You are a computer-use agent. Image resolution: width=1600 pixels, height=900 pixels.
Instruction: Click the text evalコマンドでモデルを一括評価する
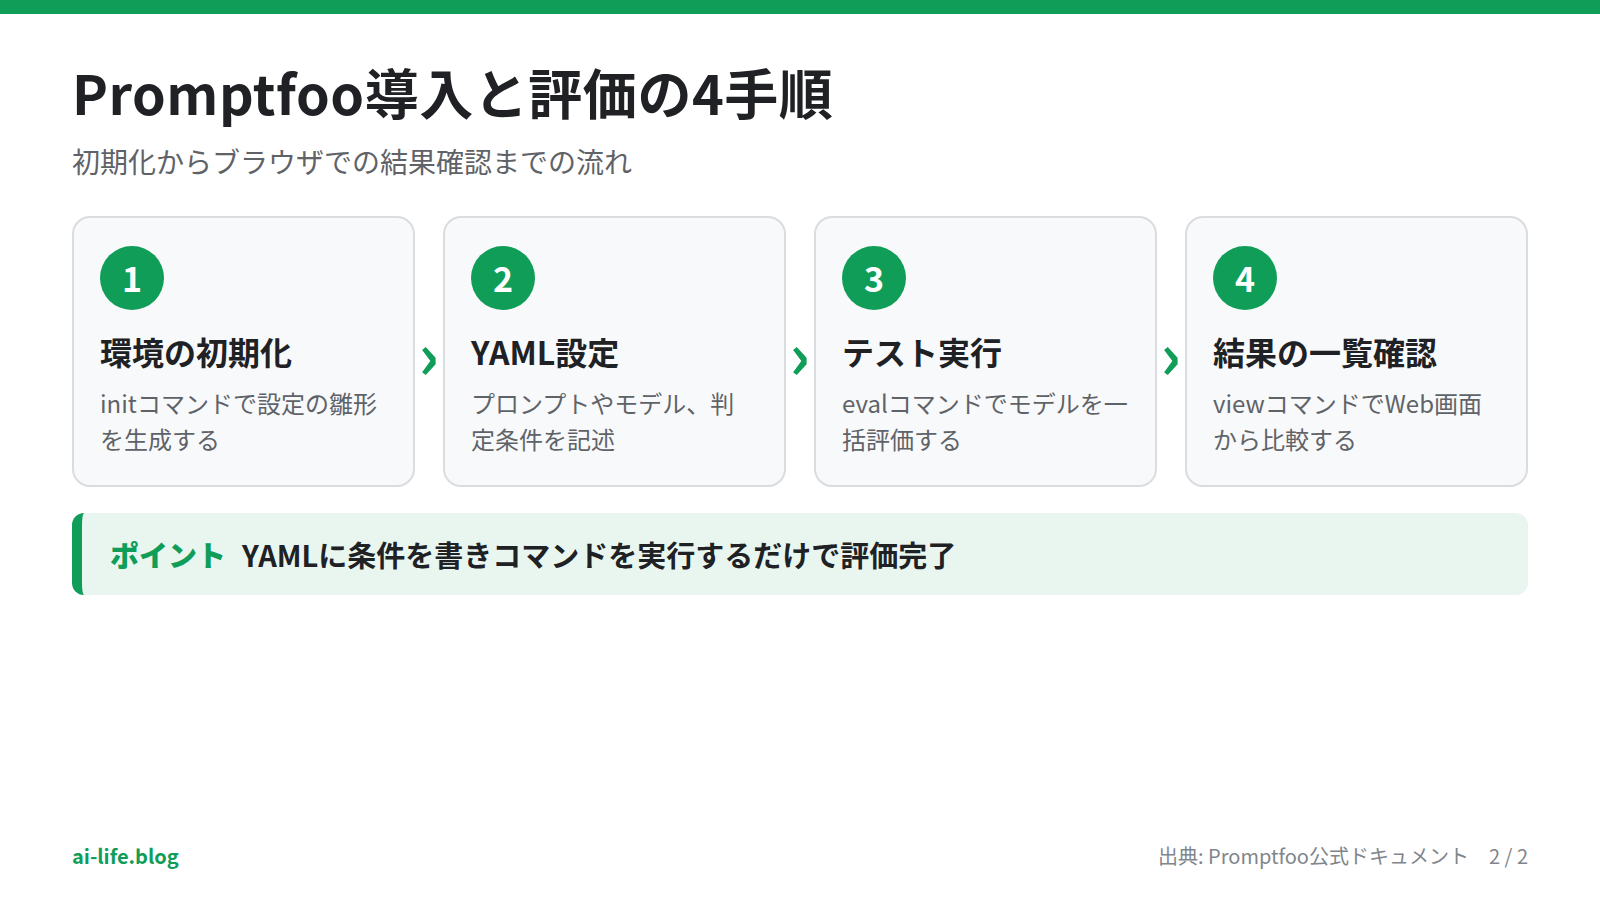(x=985, y=422)
